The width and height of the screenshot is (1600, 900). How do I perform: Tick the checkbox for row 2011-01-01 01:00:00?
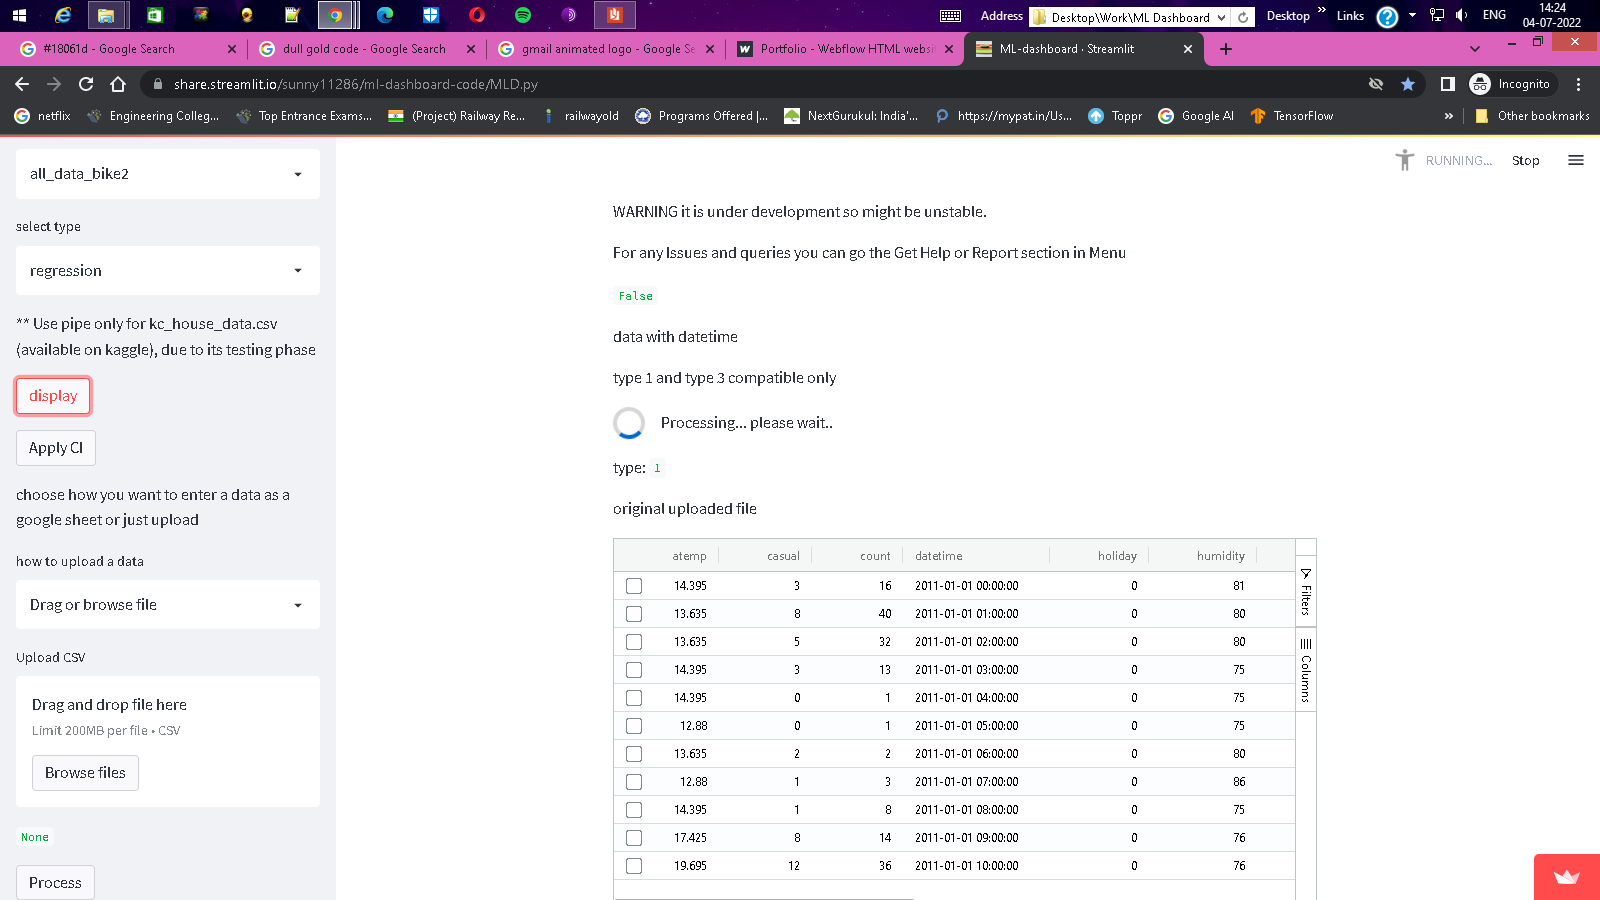634,614
